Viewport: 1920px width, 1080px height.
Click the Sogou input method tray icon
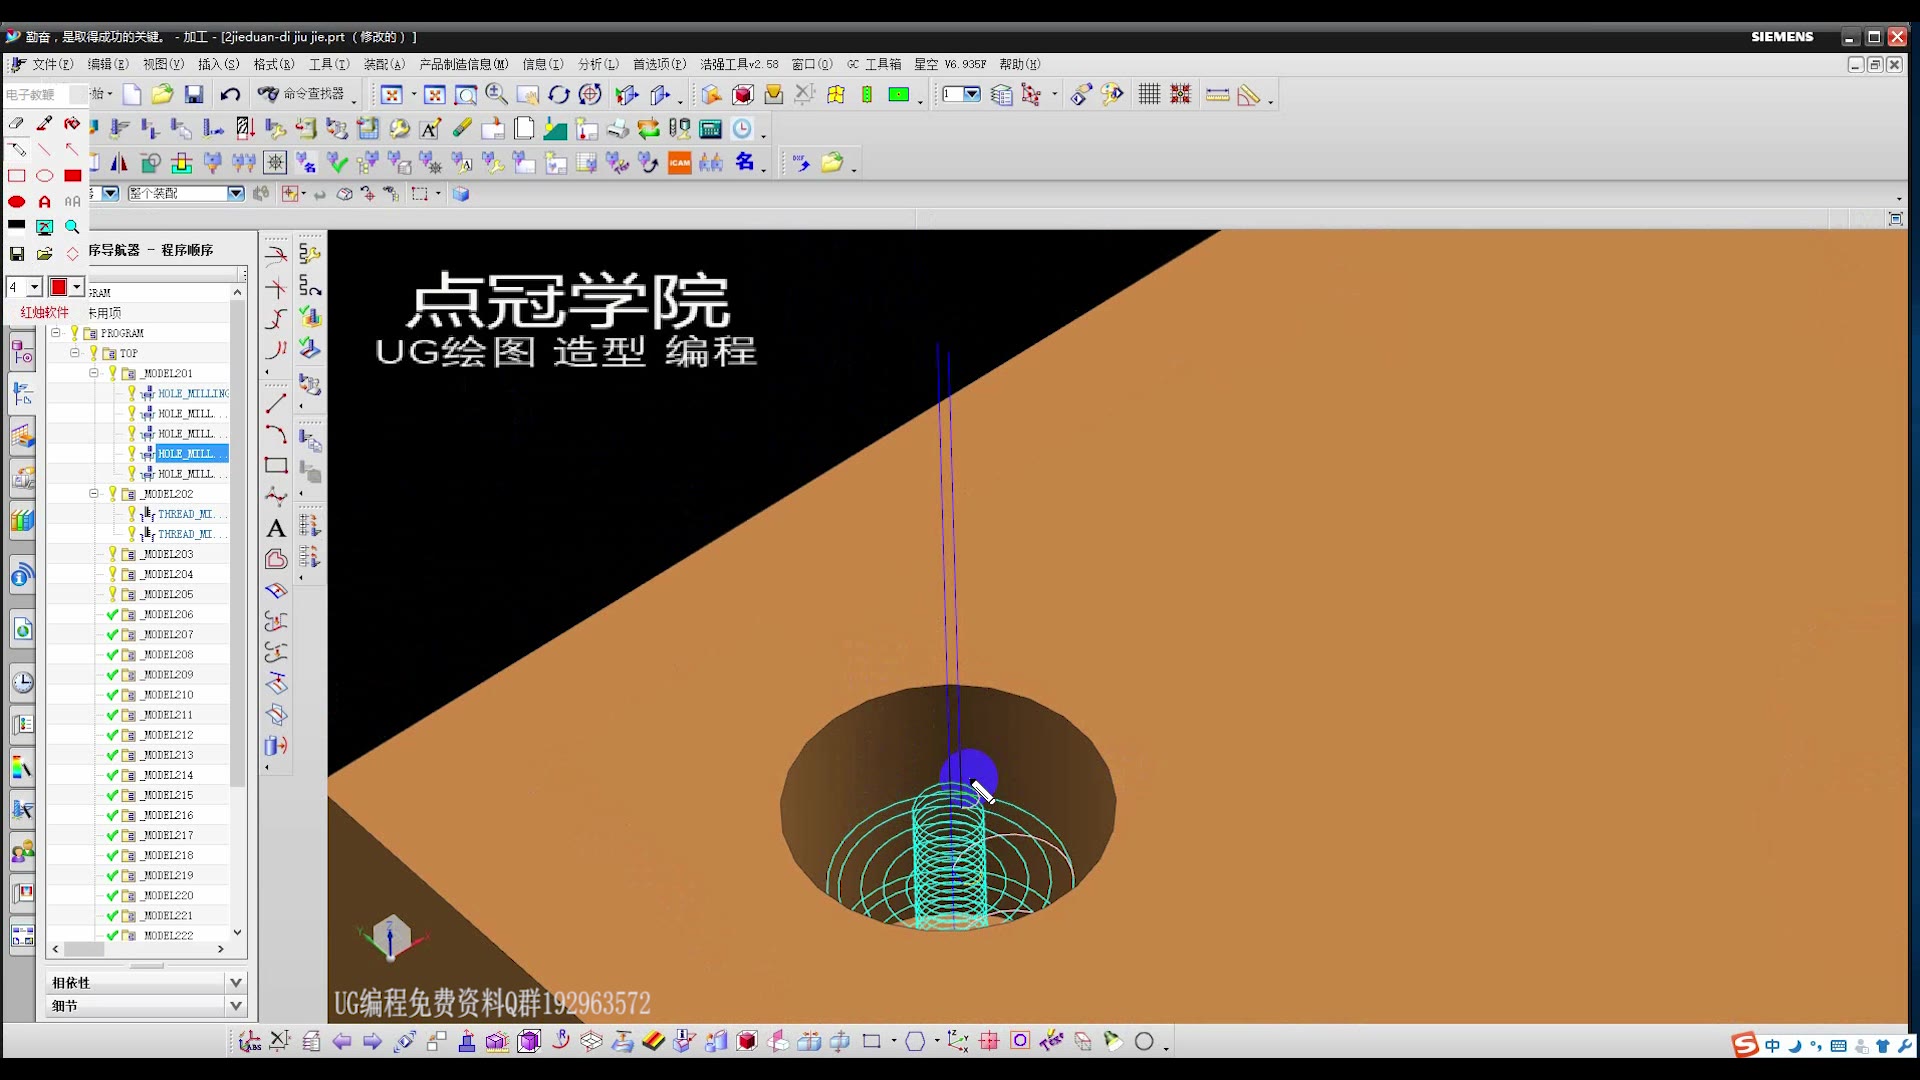pos(1745,1045)
